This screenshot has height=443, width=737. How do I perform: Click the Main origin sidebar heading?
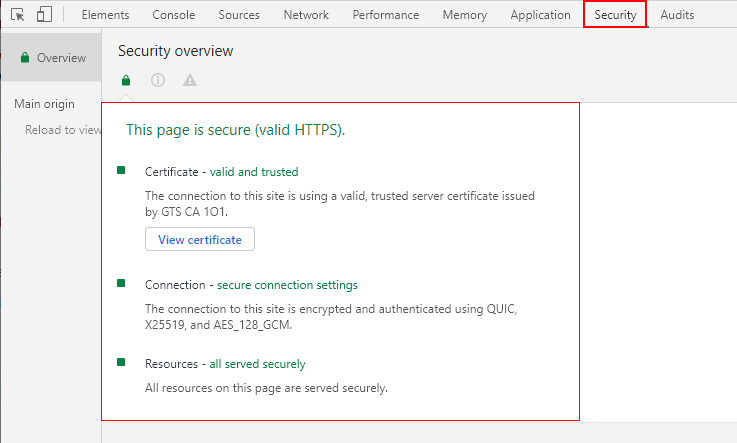point(46,104)
